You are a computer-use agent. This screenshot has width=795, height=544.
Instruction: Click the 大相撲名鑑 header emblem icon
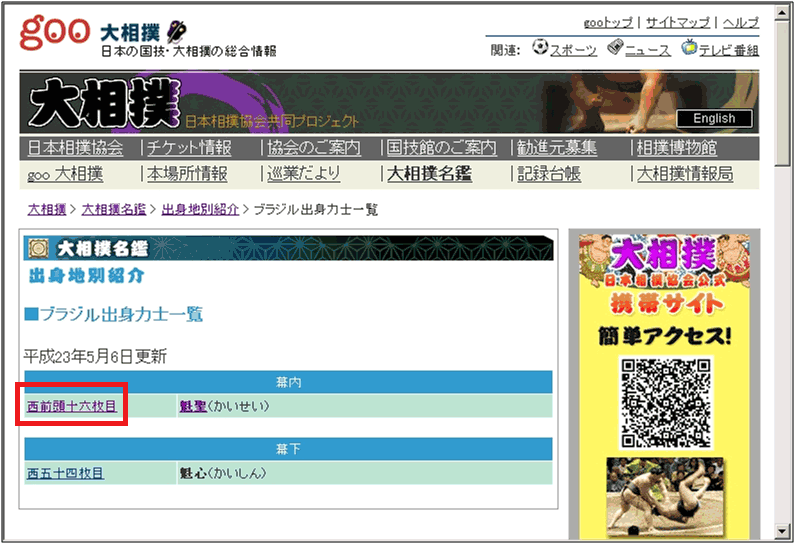[x=38, y=248]
